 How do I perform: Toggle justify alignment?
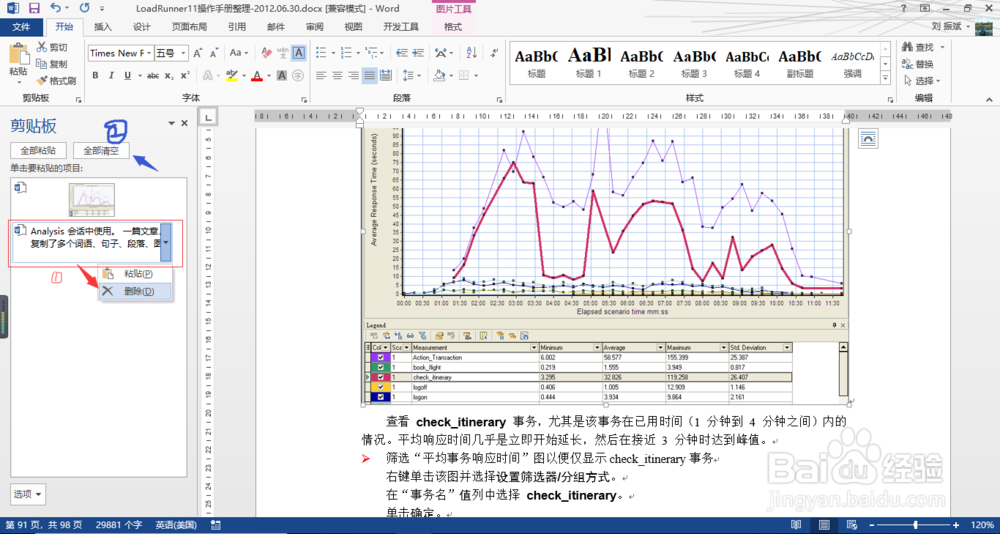click(369, 76)
